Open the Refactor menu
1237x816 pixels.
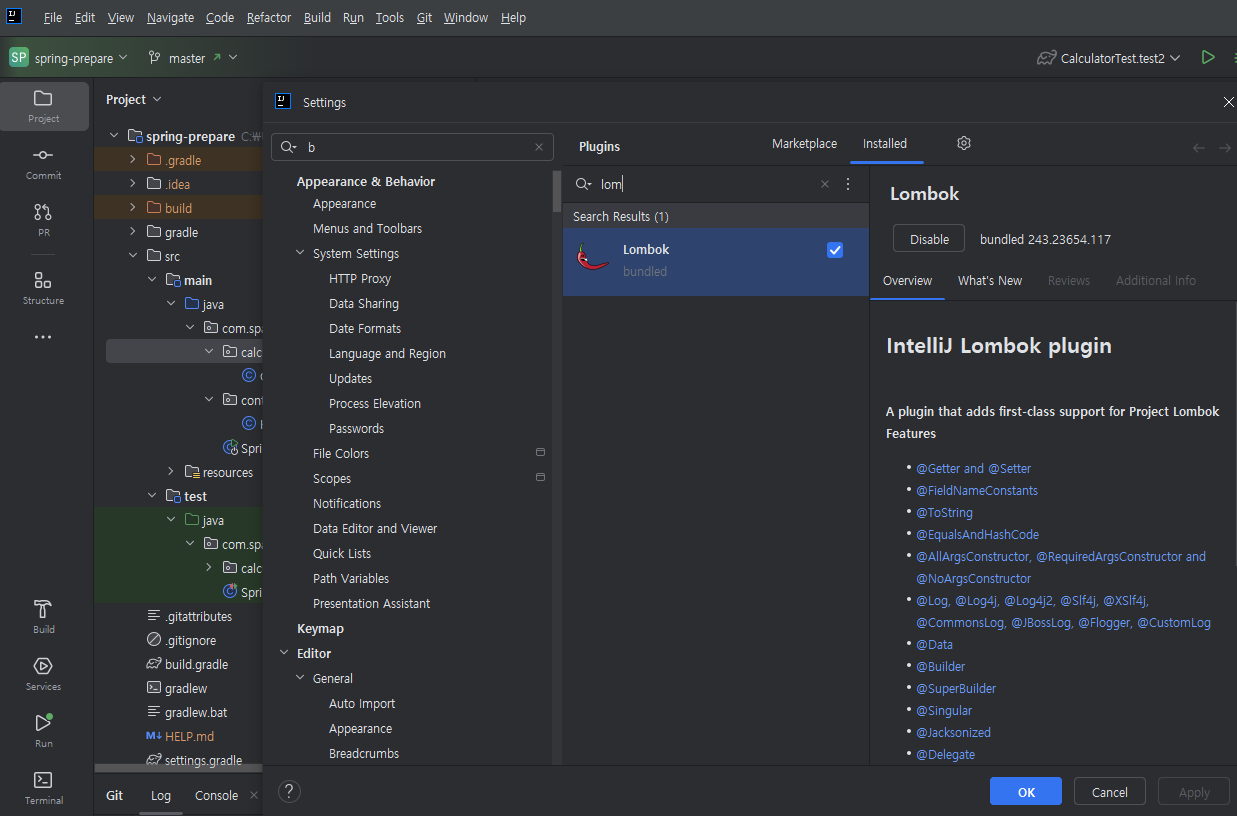point(269,18)
